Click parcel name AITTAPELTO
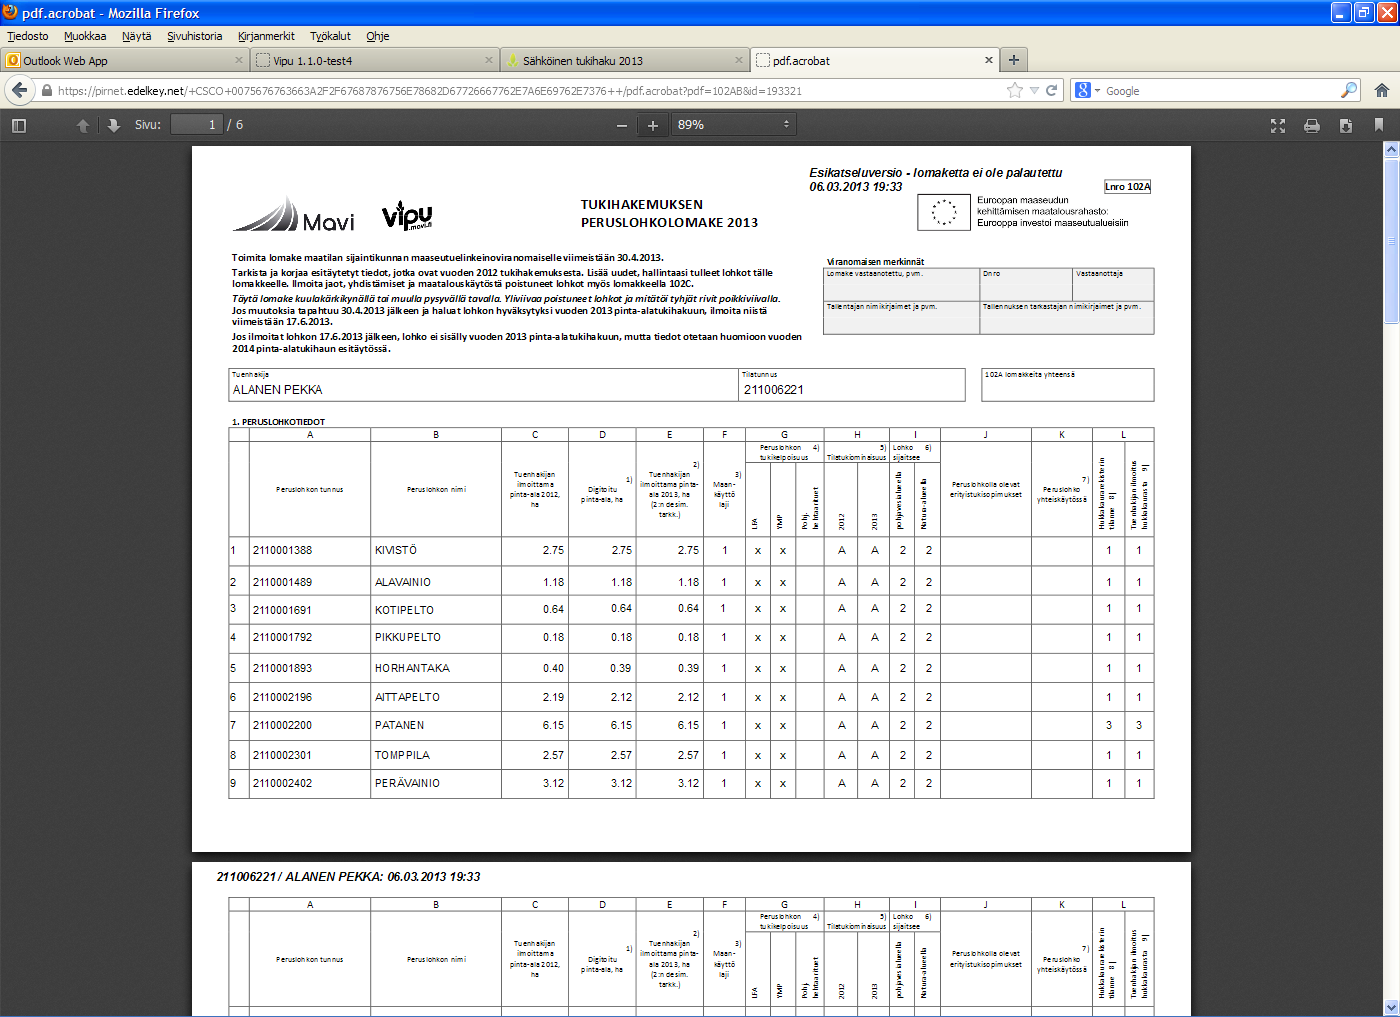 click(x=408, y=697)
